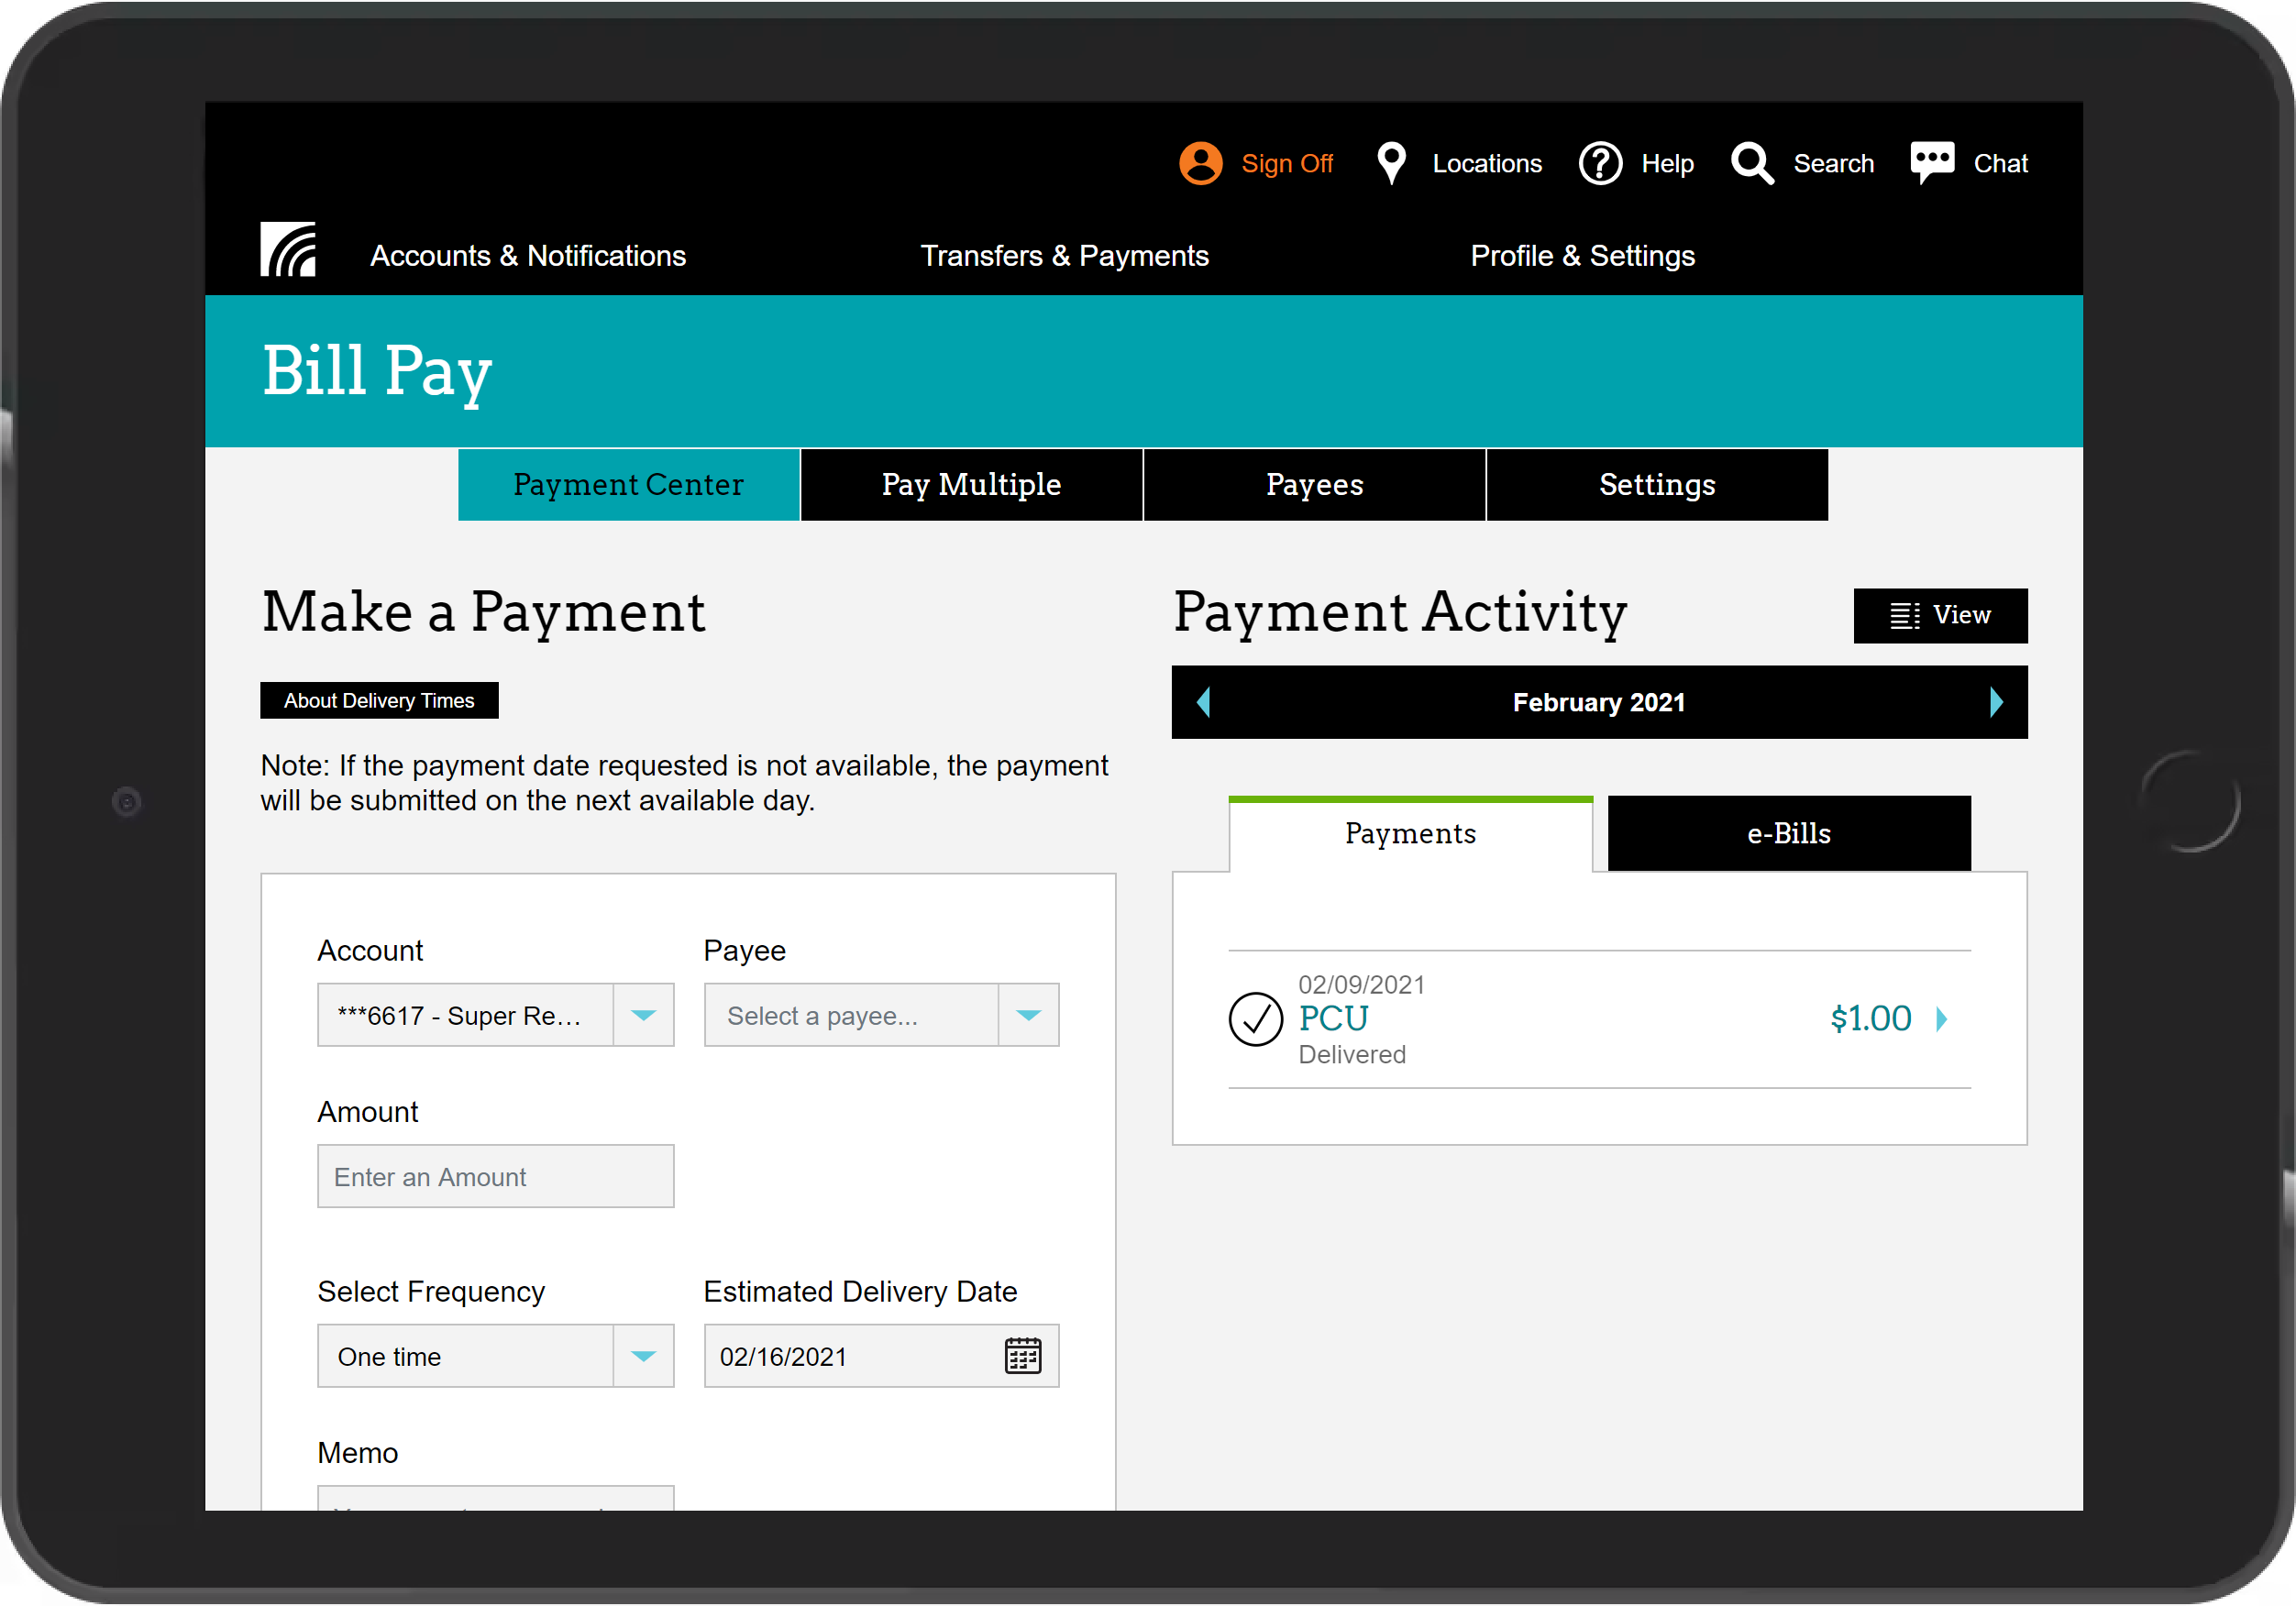Go to previous month with left arrow
2296x1606 pixels.
[1203, 702]
